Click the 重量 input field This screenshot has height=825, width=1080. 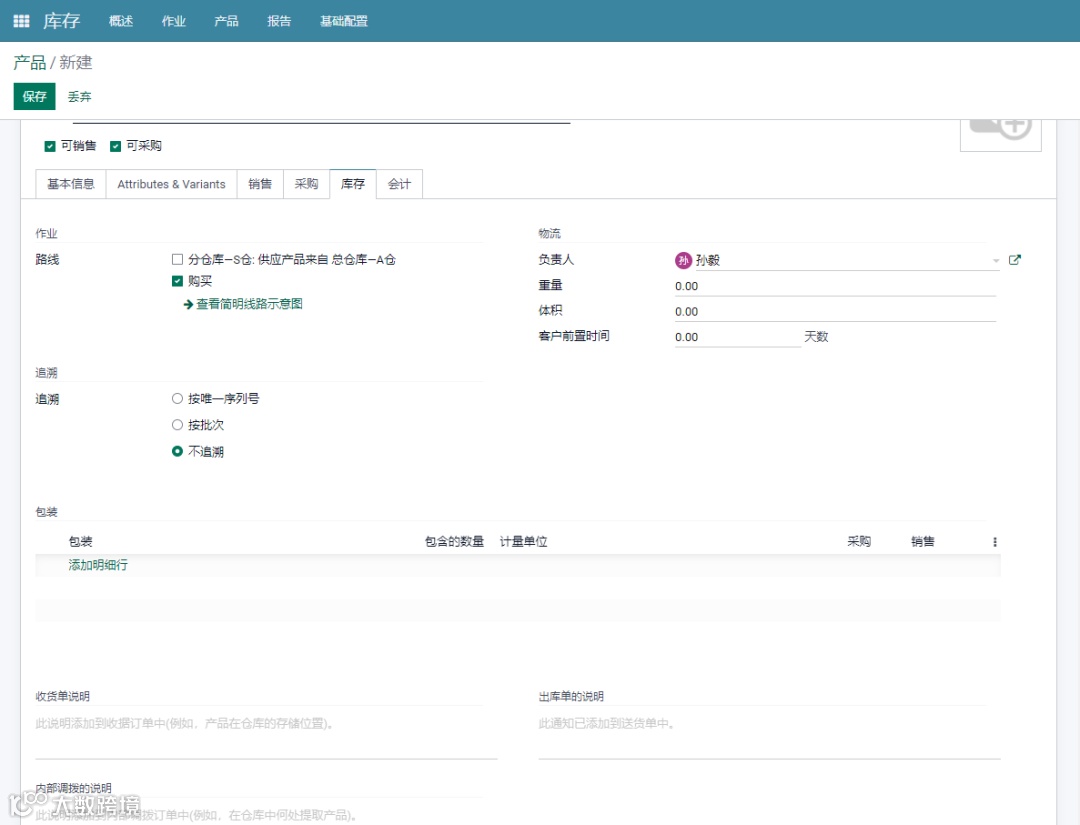(835, 286)
